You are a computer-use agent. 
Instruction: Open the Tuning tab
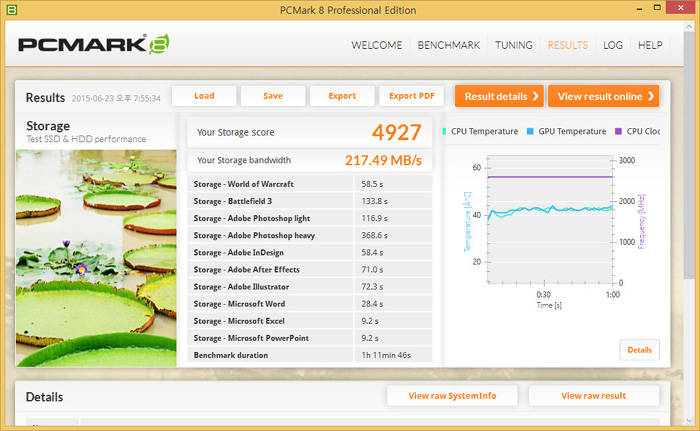(514, 45)
